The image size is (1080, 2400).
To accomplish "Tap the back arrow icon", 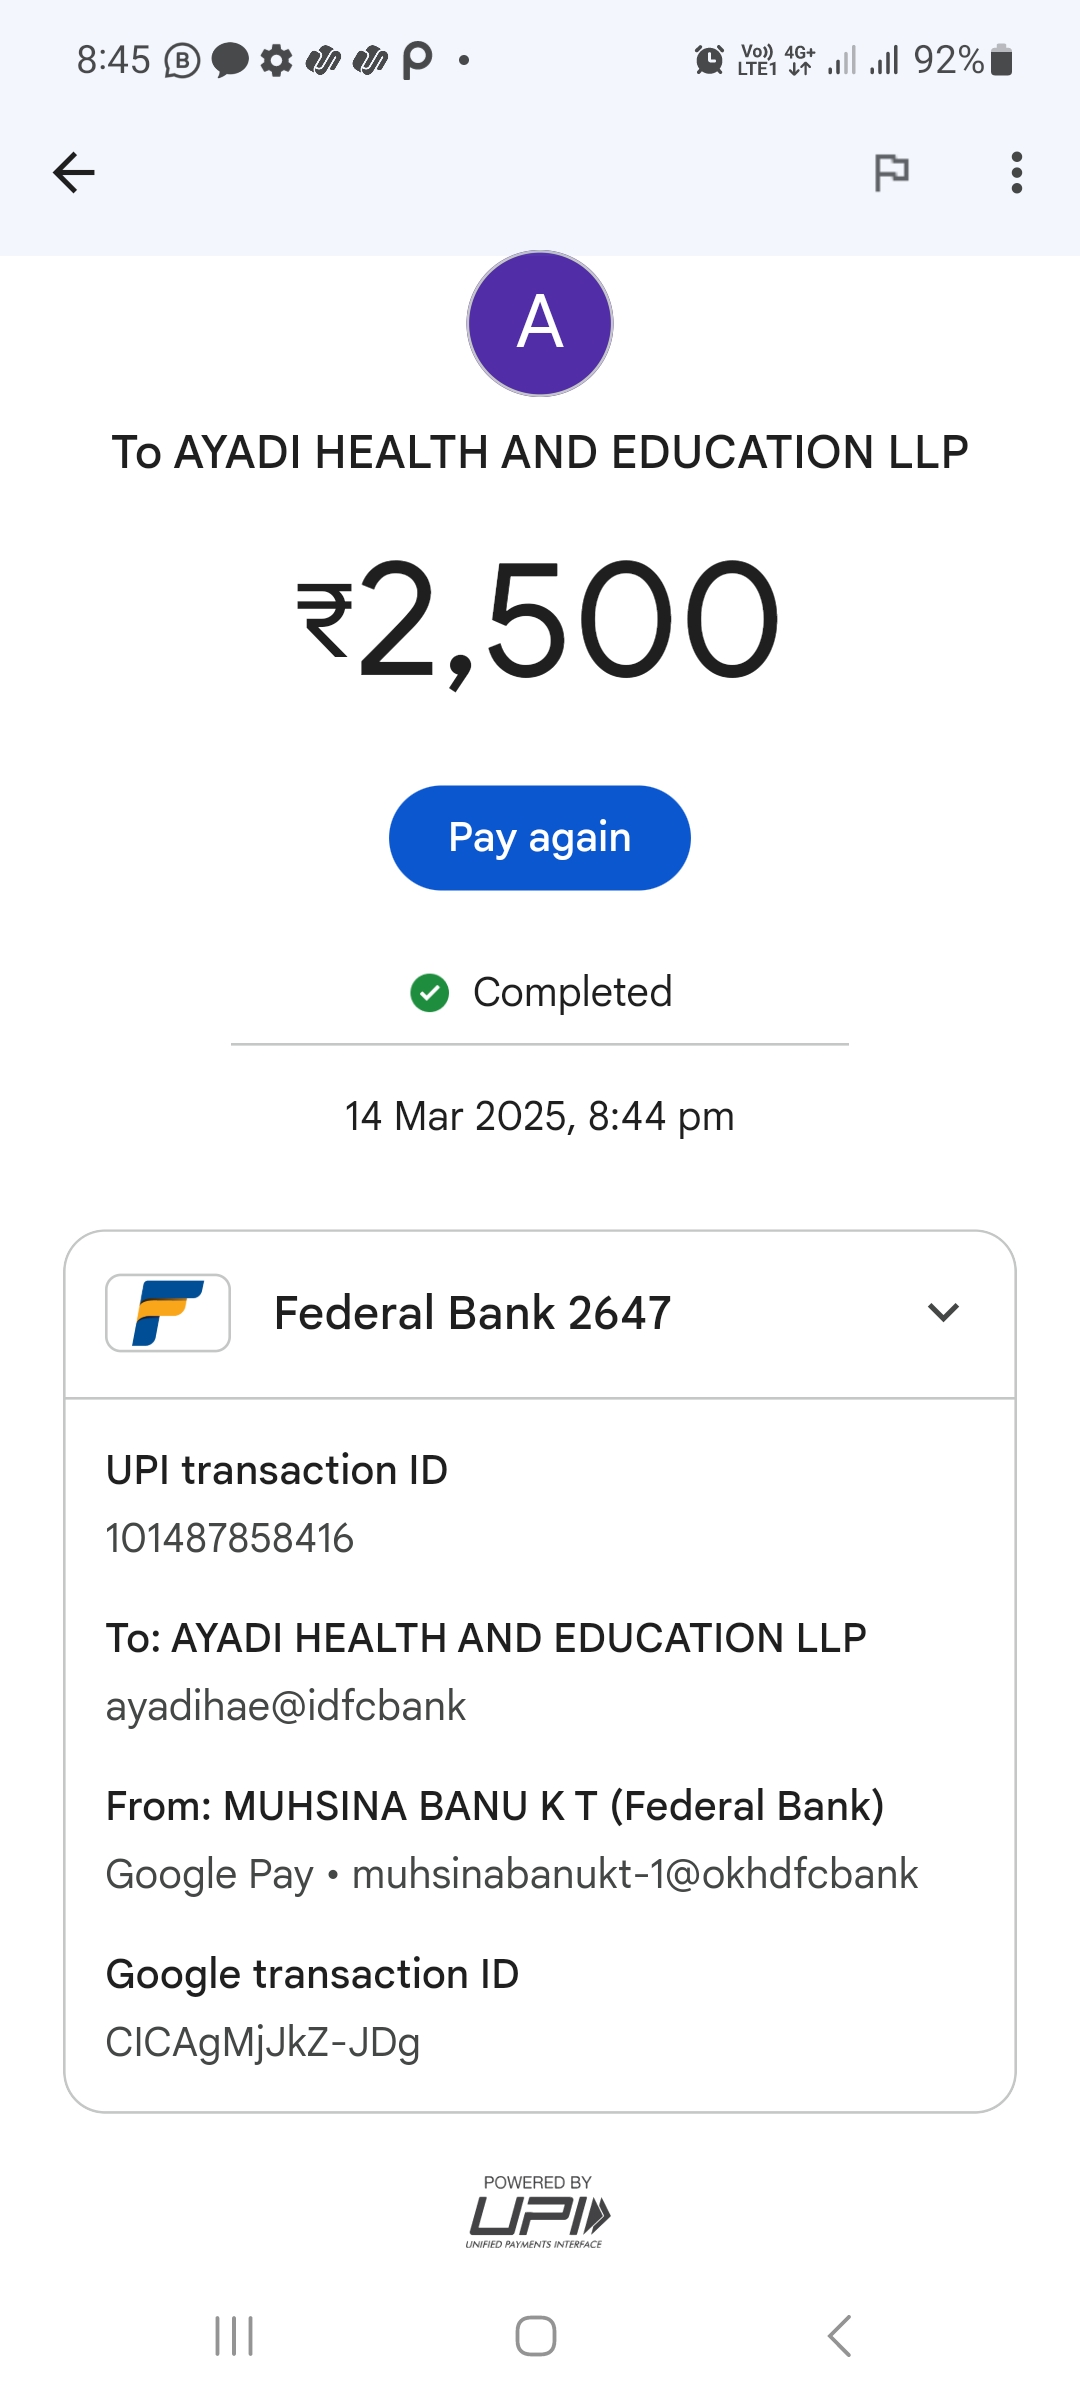I will click(74, 173).
